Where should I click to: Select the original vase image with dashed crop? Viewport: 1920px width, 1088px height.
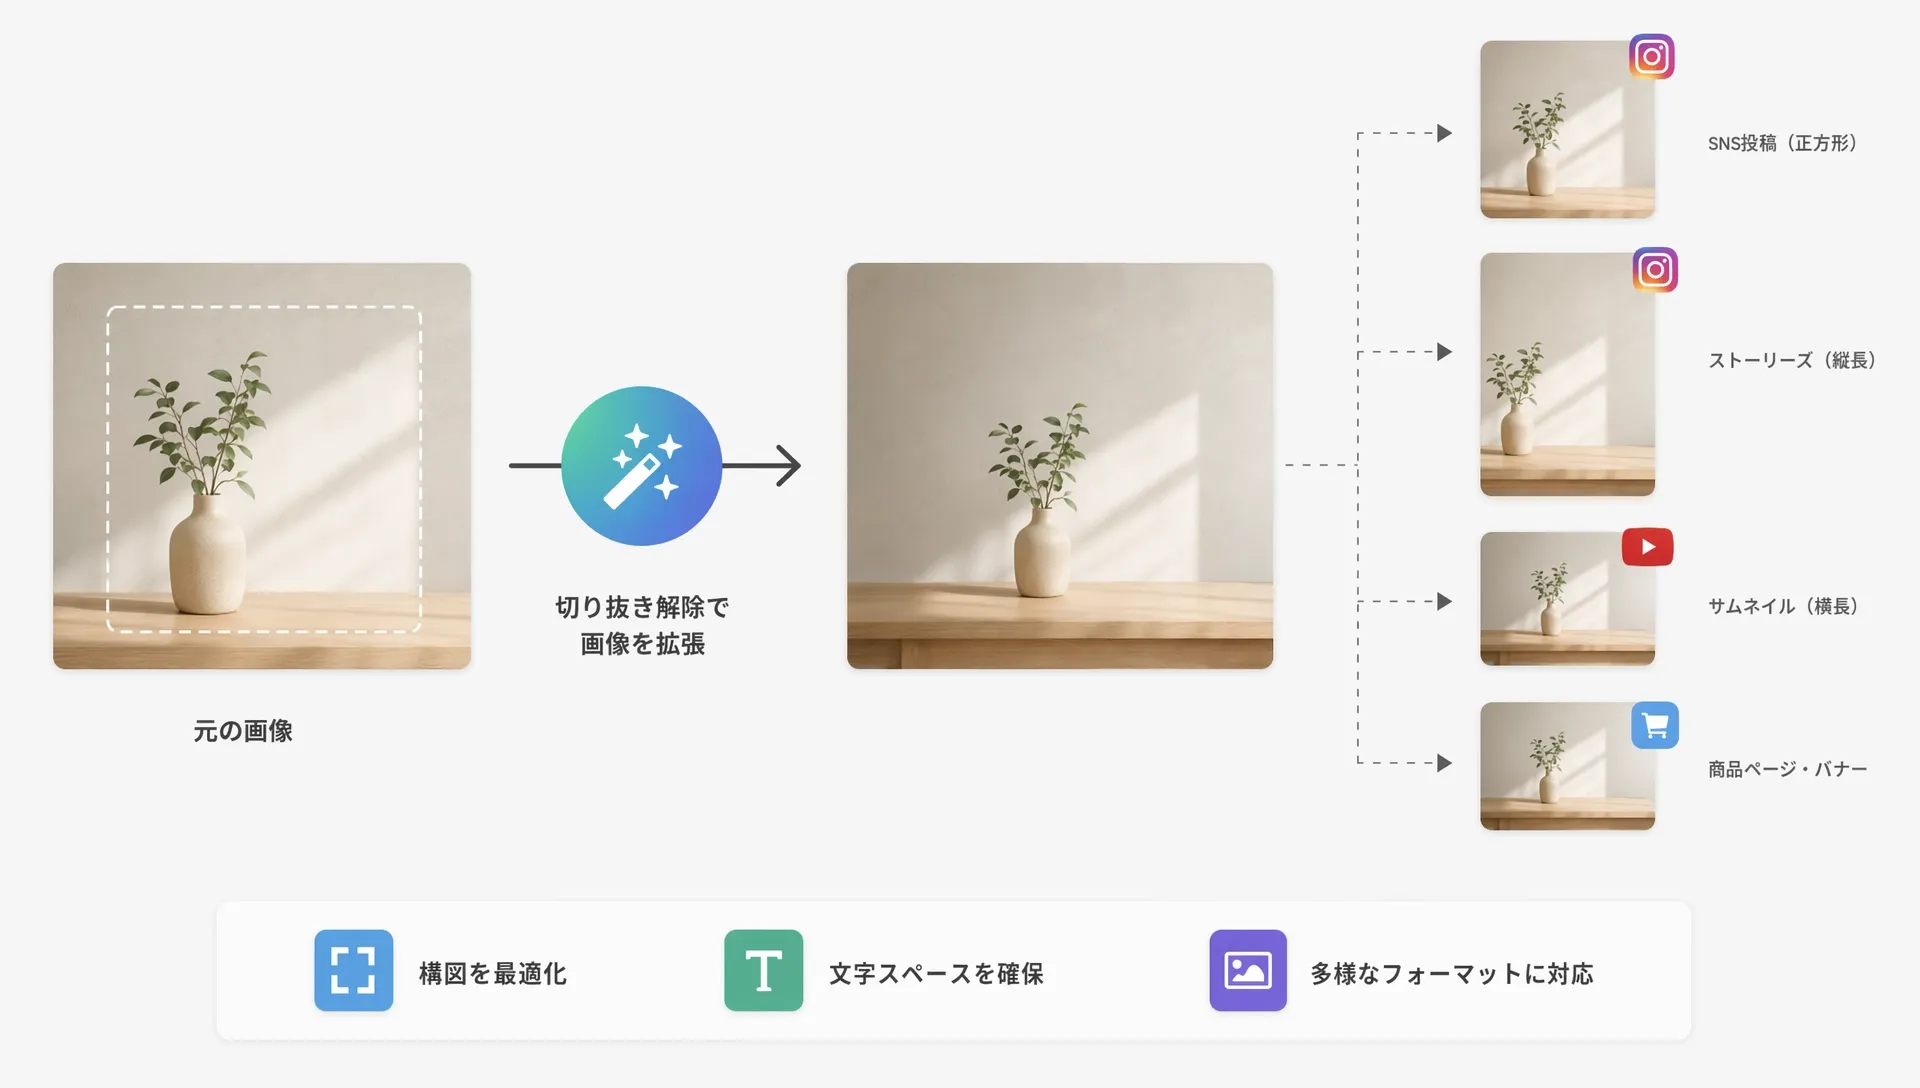pyautogui.click(x=262, y=466)
